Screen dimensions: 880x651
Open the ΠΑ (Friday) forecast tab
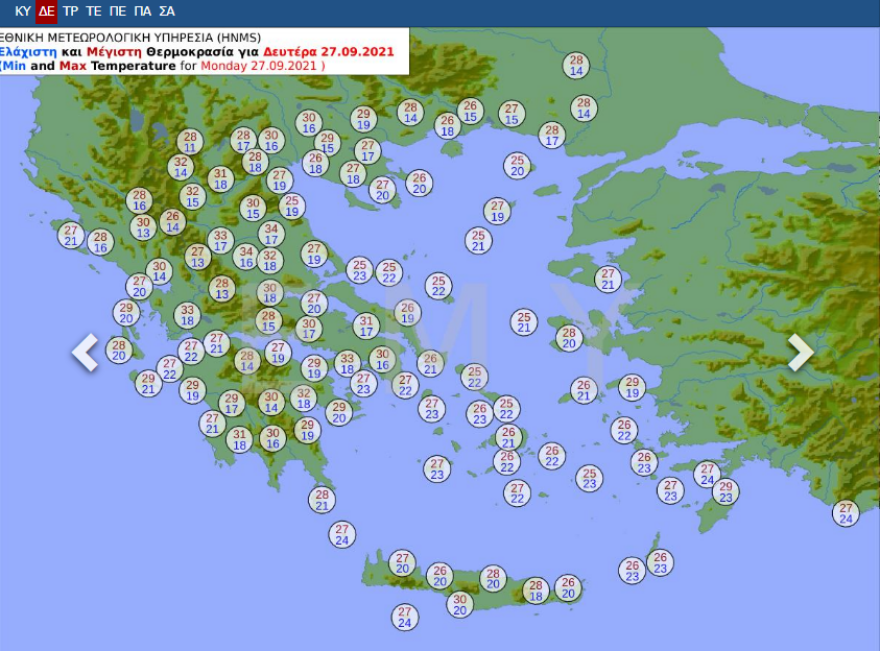click(142, 12)
